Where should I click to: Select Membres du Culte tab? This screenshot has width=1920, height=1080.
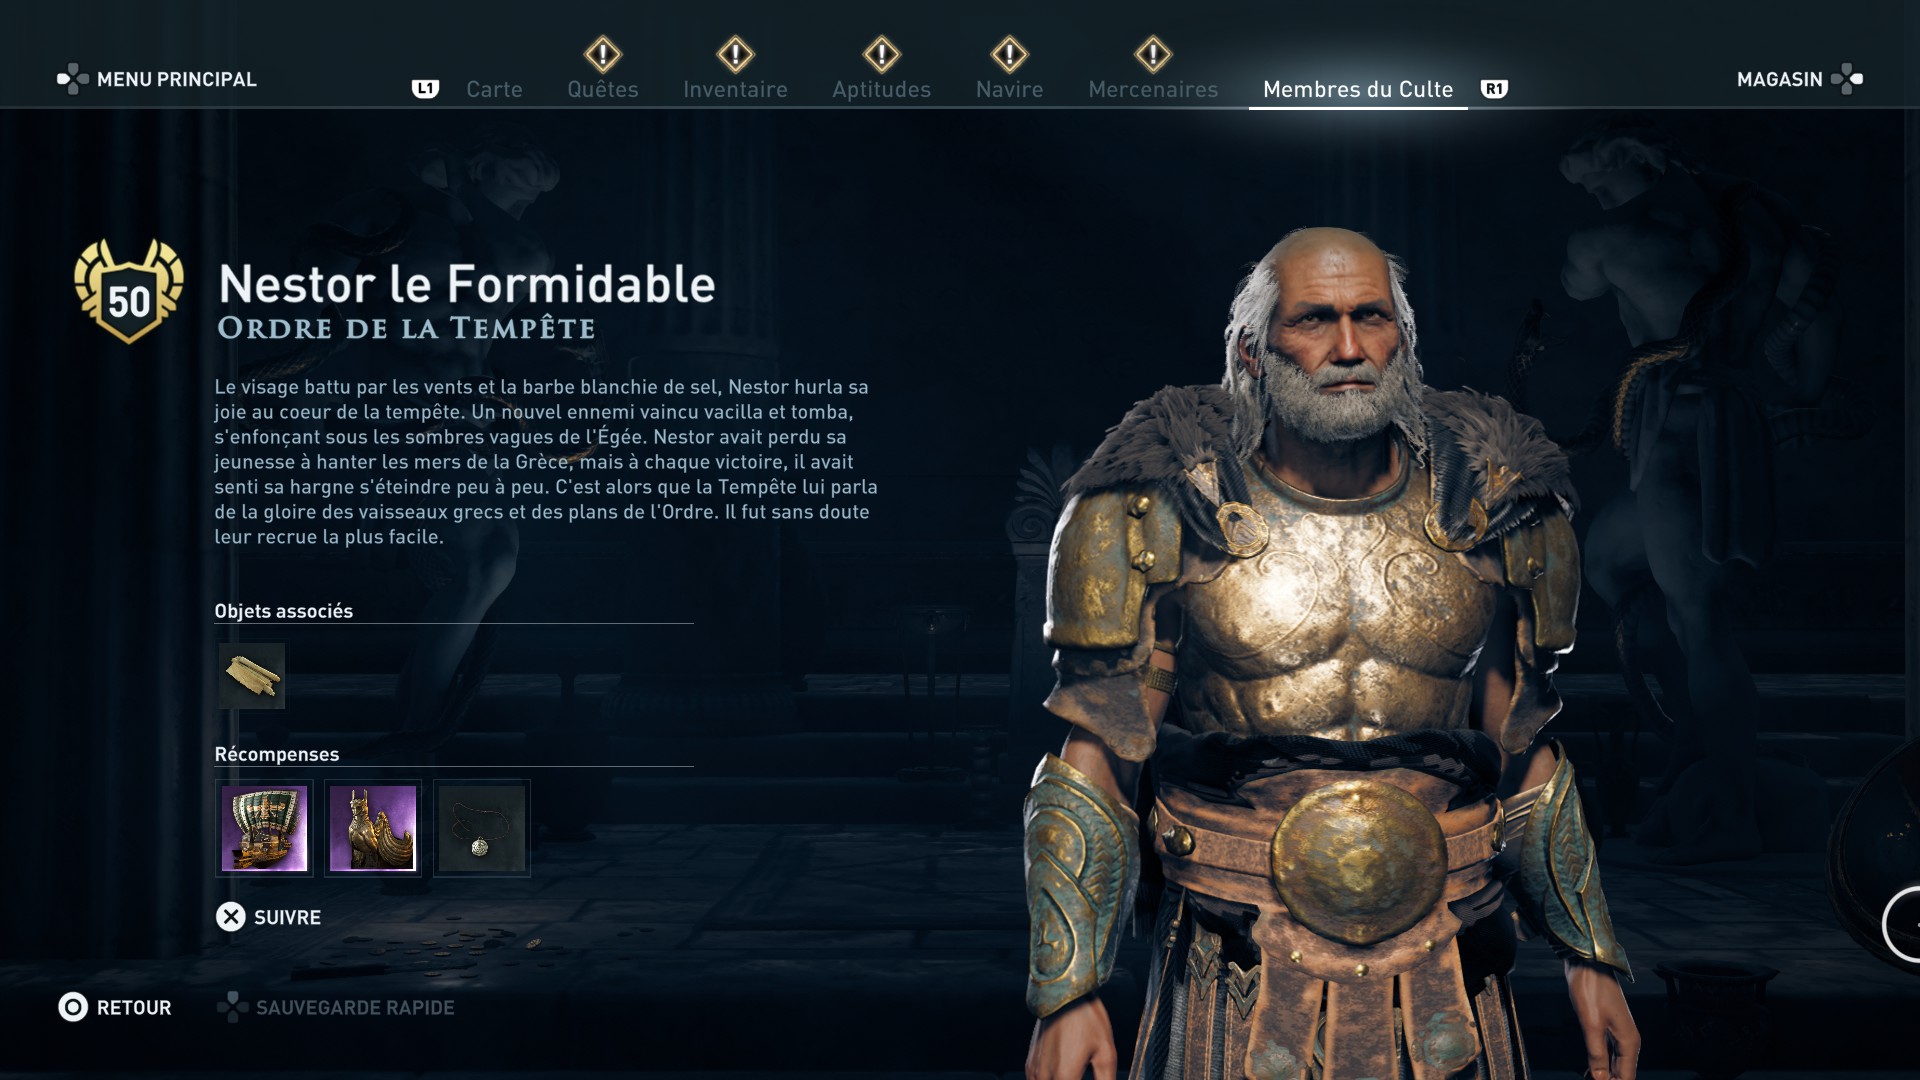[1358, 89]
